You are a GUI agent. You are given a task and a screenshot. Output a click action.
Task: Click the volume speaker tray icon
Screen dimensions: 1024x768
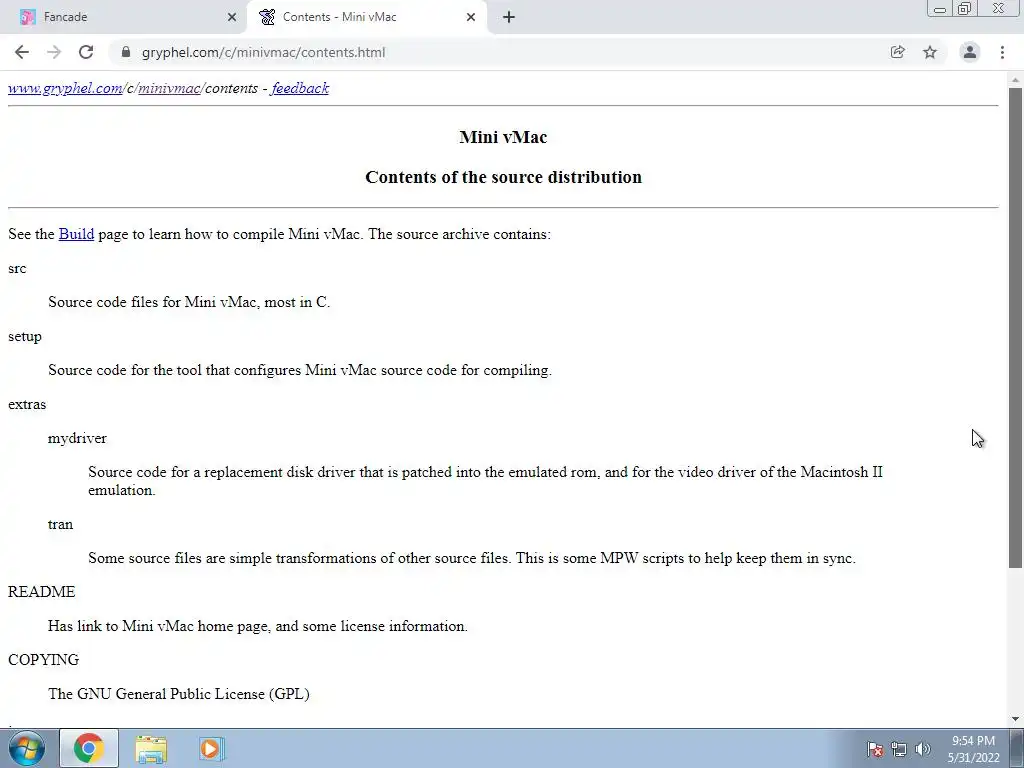923,750
